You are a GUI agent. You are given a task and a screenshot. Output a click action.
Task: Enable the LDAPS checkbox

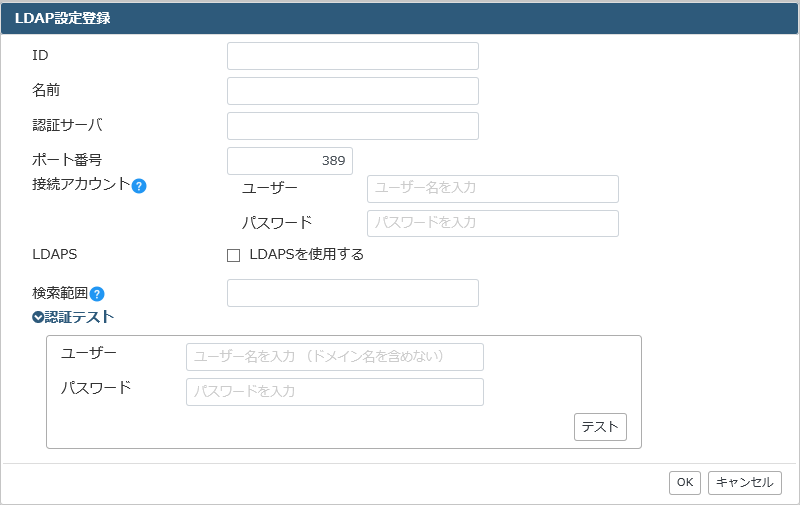(233, 255)
